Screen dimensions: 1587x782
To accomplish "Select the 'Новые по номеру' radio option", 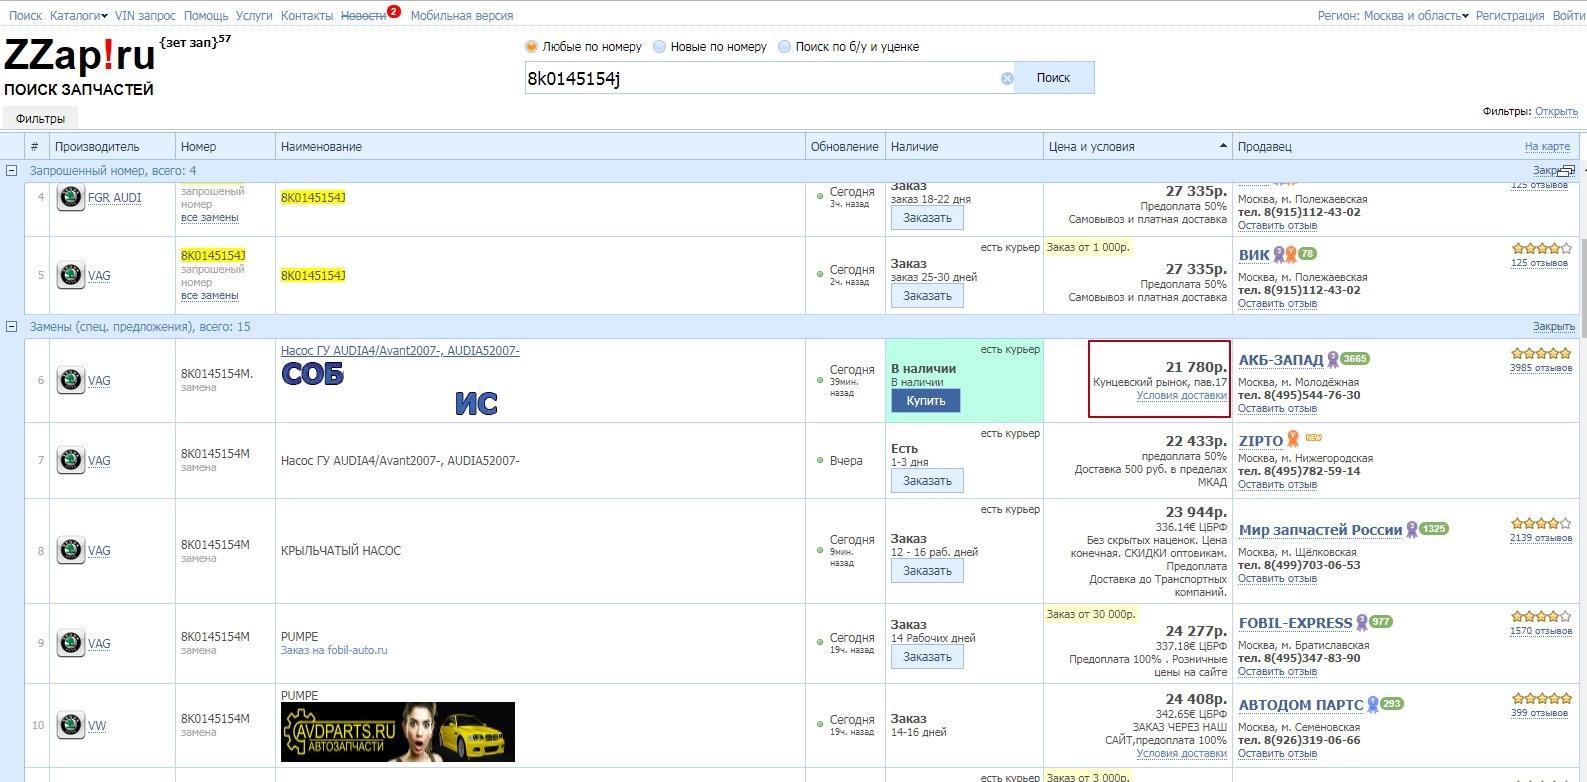I will 660,46.
